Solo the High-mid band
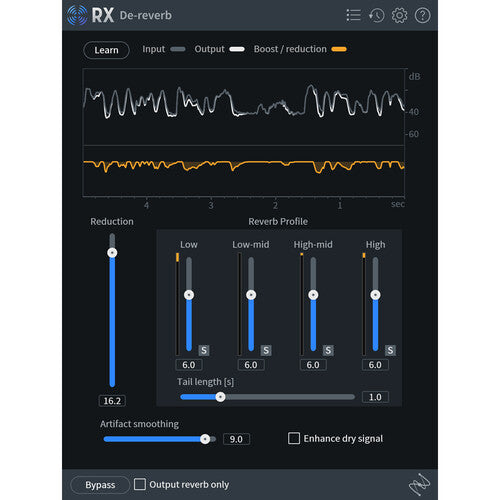The width and height of the screenshot is (500, 500). coord(328,350)
